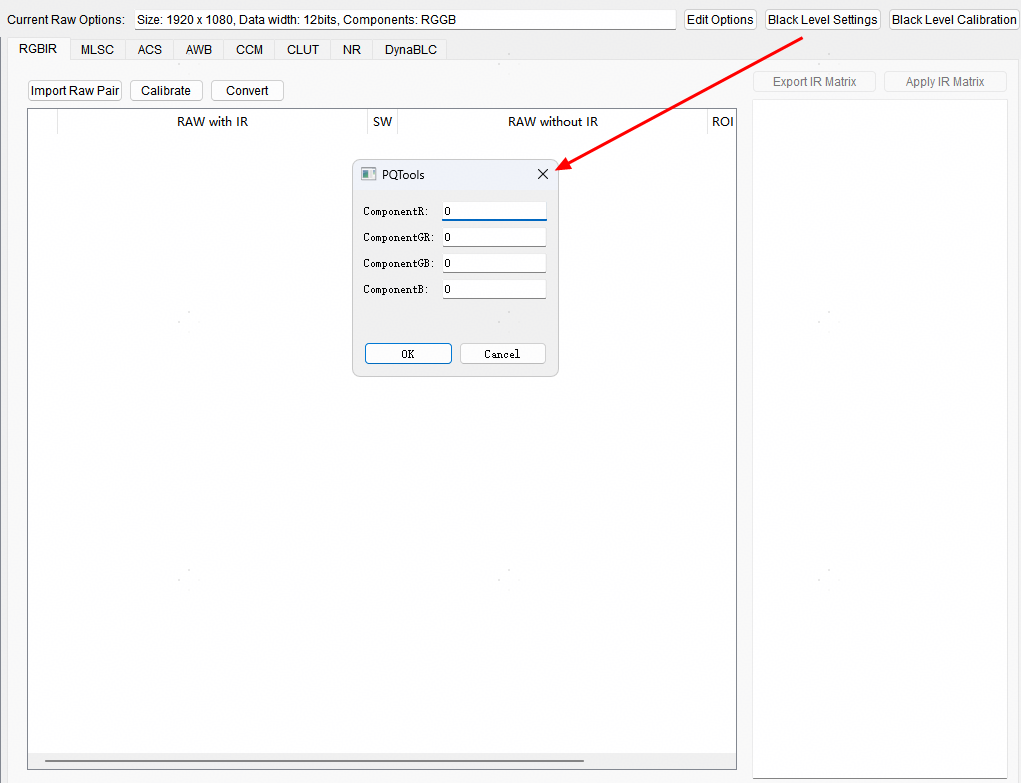
Task: Switch to the NR tab
Action: coord(351,50)
